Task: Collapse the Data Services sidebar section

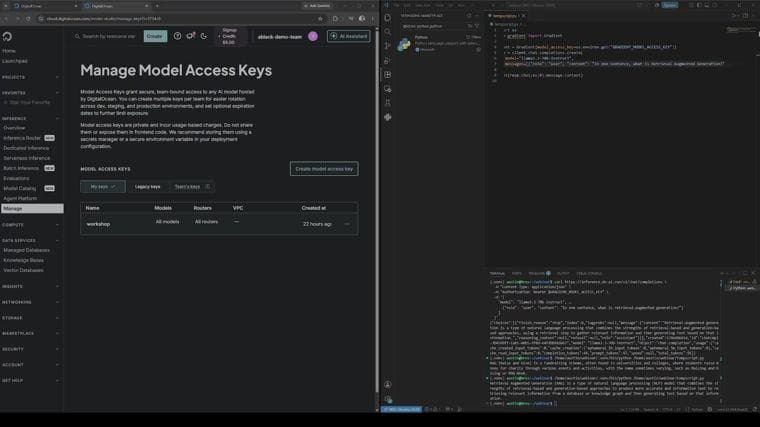Action: pyautogui.click(x=31, y=240)
